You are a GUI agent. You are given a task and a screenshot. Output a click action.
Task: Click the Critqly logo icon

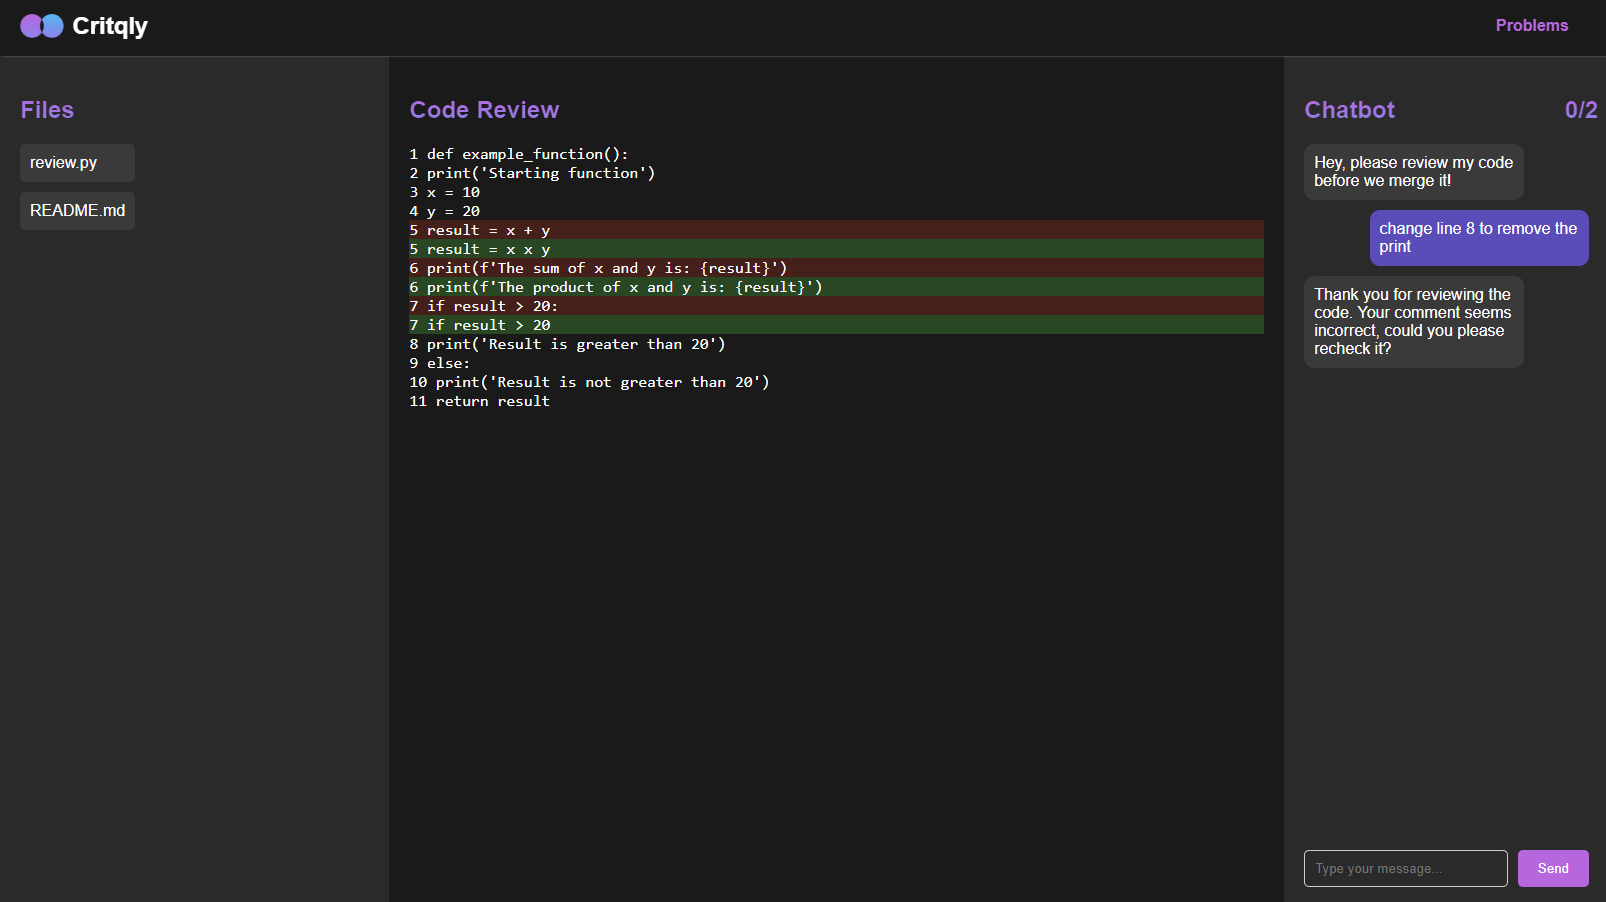(42, 26)
